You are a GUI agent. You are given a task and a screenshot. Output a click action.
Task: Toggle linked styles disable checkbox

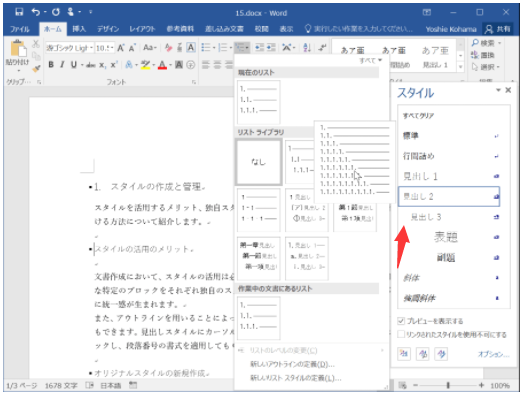tap(401, 334)
